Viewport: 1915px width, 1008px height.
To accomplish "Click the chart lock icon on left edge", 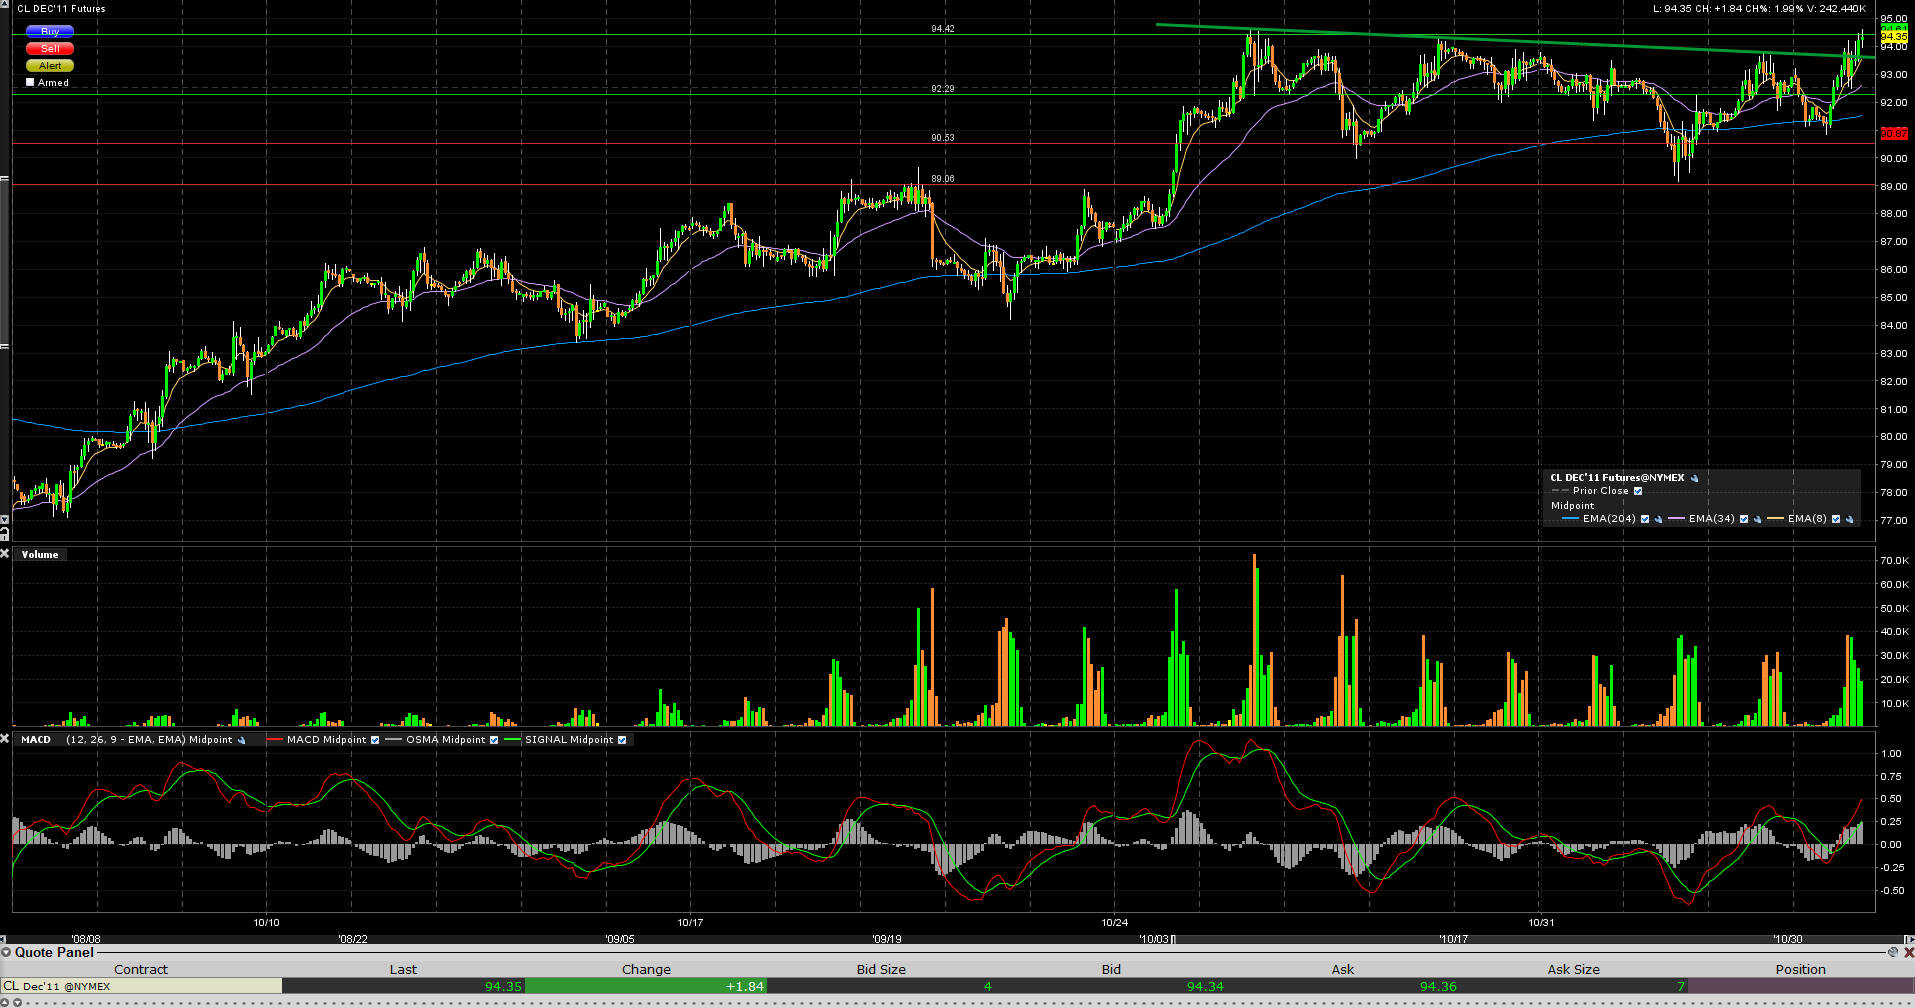I will pyautogui.click(x=4, y=533).
